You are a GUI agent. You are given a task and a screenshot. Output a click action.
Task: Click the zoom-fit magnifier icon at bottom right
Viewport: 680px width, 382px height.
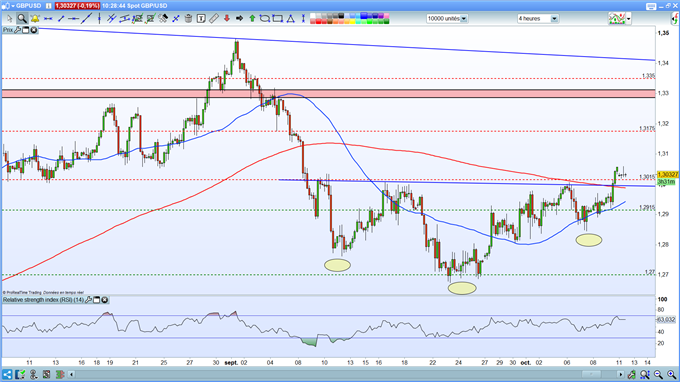[x=645, y=375]
